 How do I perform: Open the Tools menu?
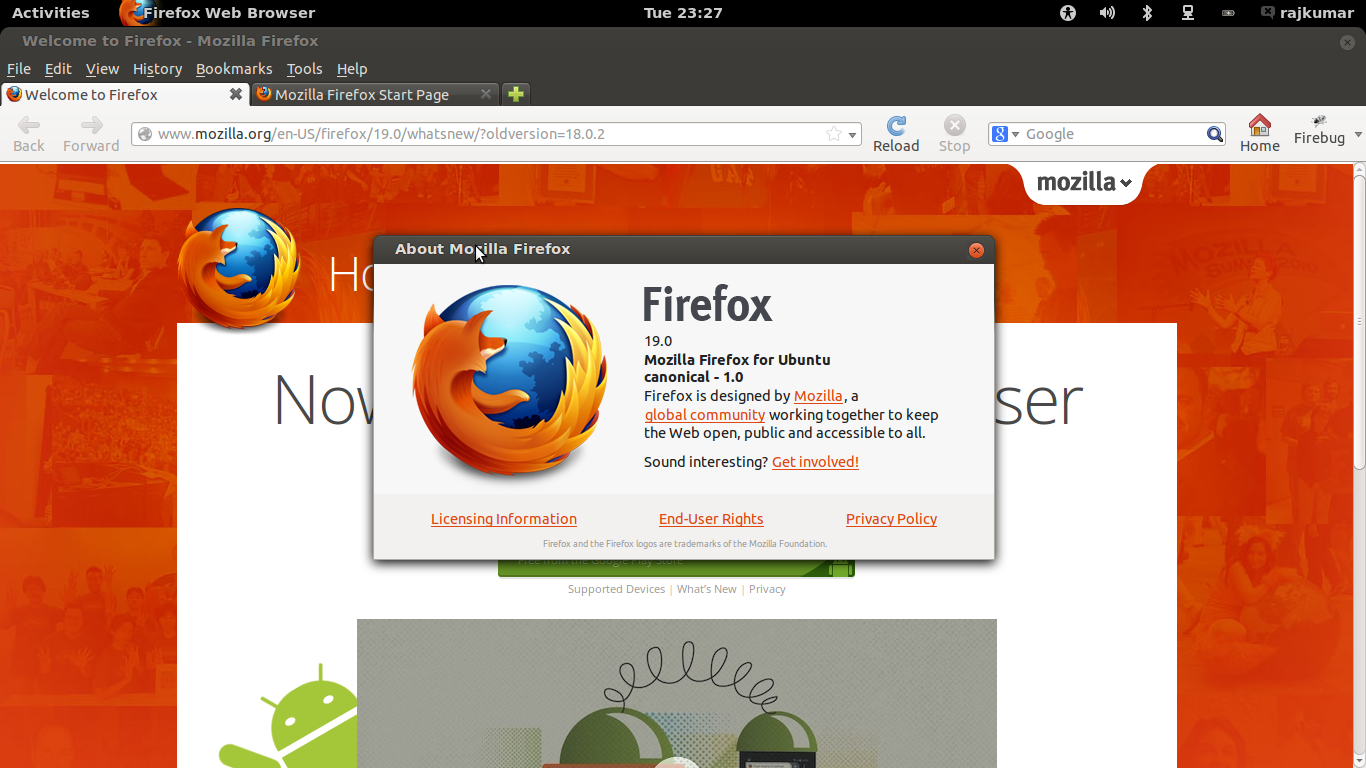[x=304, y=68]
